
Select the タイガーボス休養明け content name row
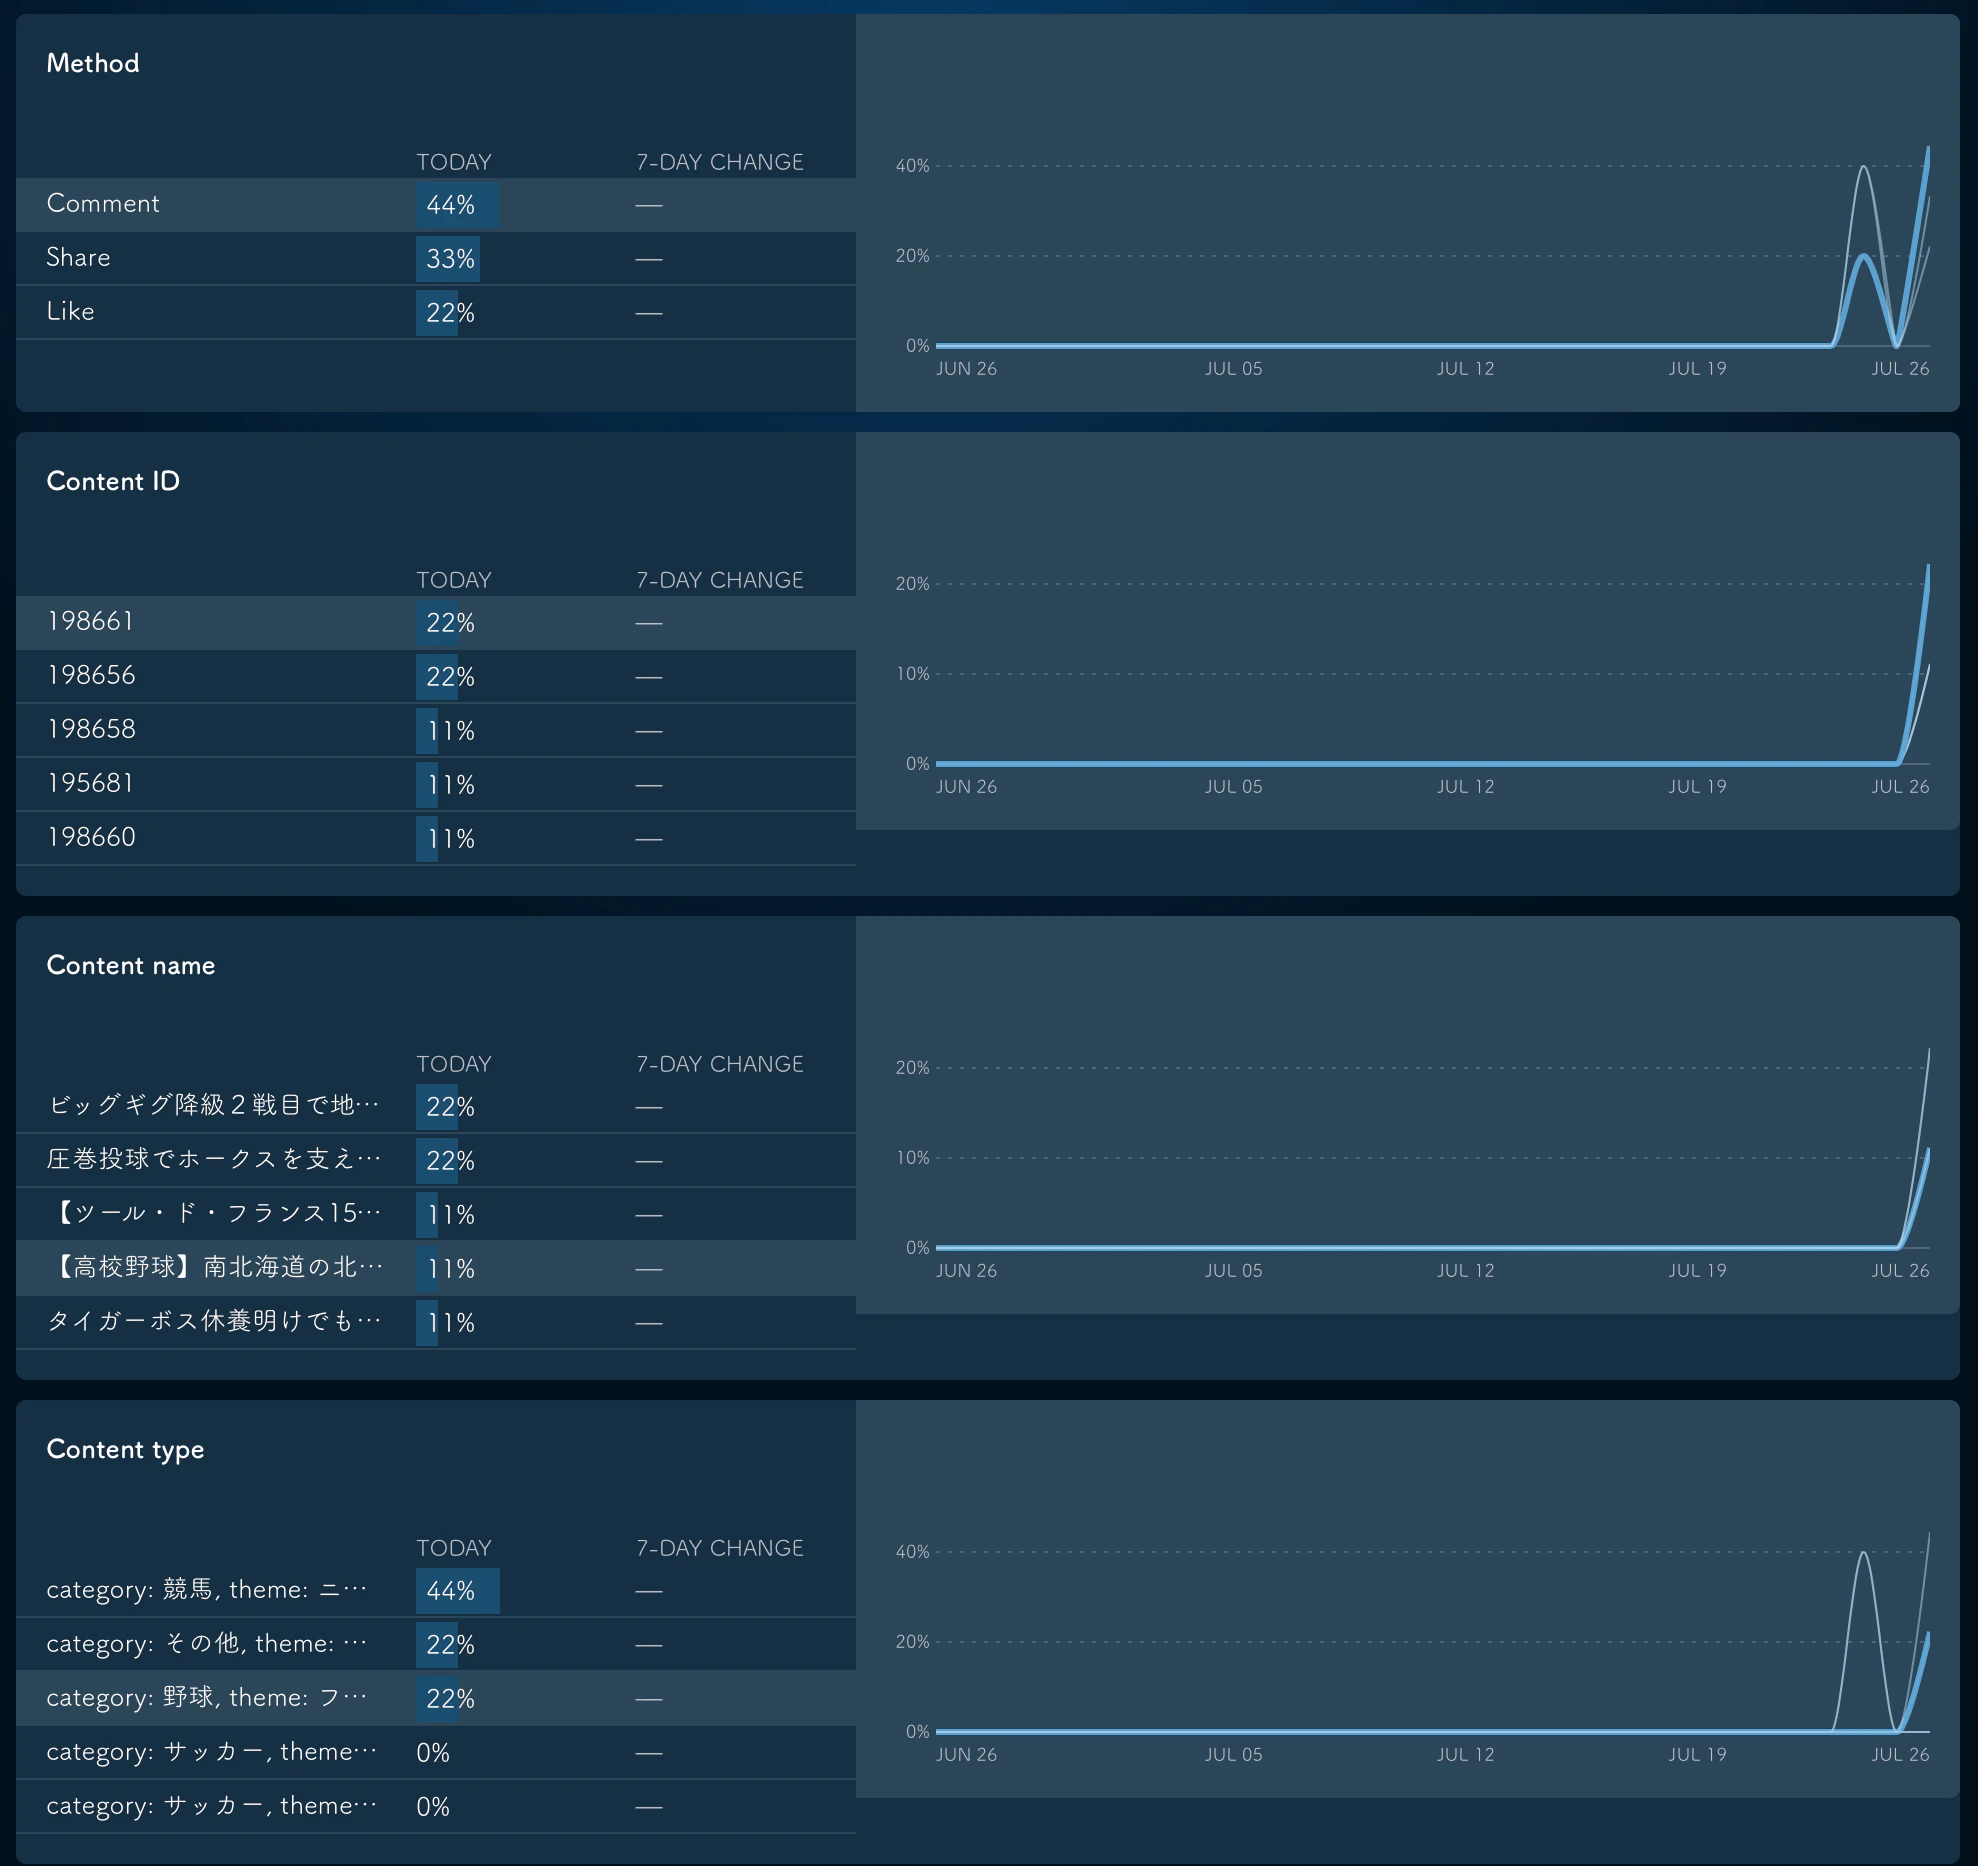436,1323
